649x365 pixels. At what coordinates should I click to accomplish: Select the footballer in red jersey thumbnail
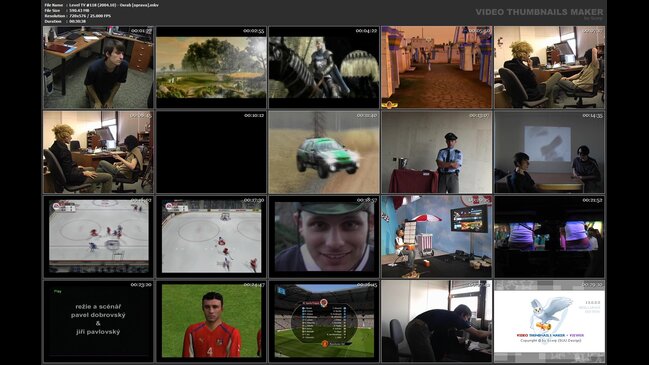(x=211, y=321)
